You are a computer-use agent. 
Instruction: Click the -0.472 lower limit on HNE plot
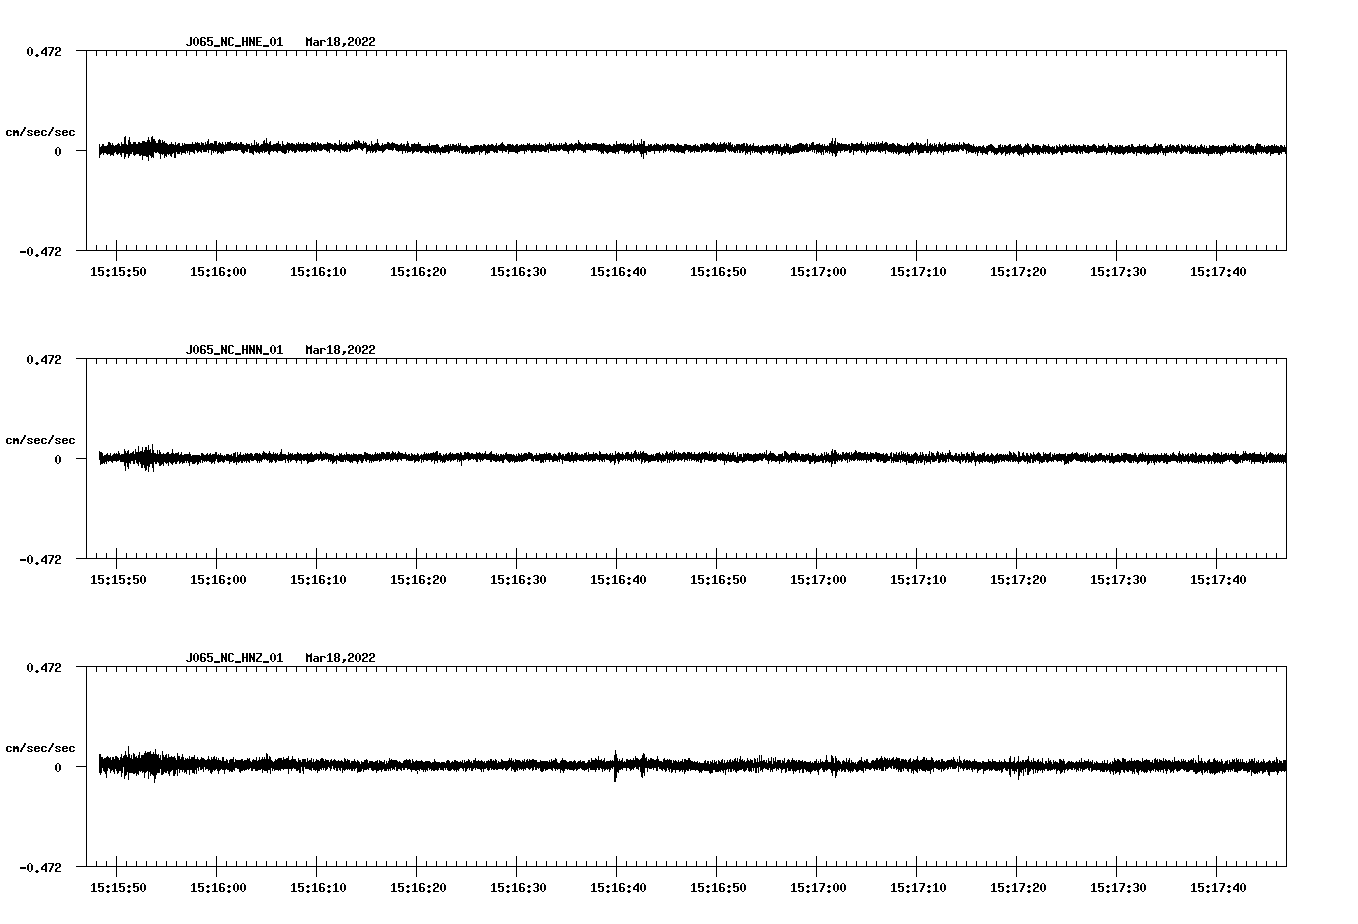coord(40,251)
